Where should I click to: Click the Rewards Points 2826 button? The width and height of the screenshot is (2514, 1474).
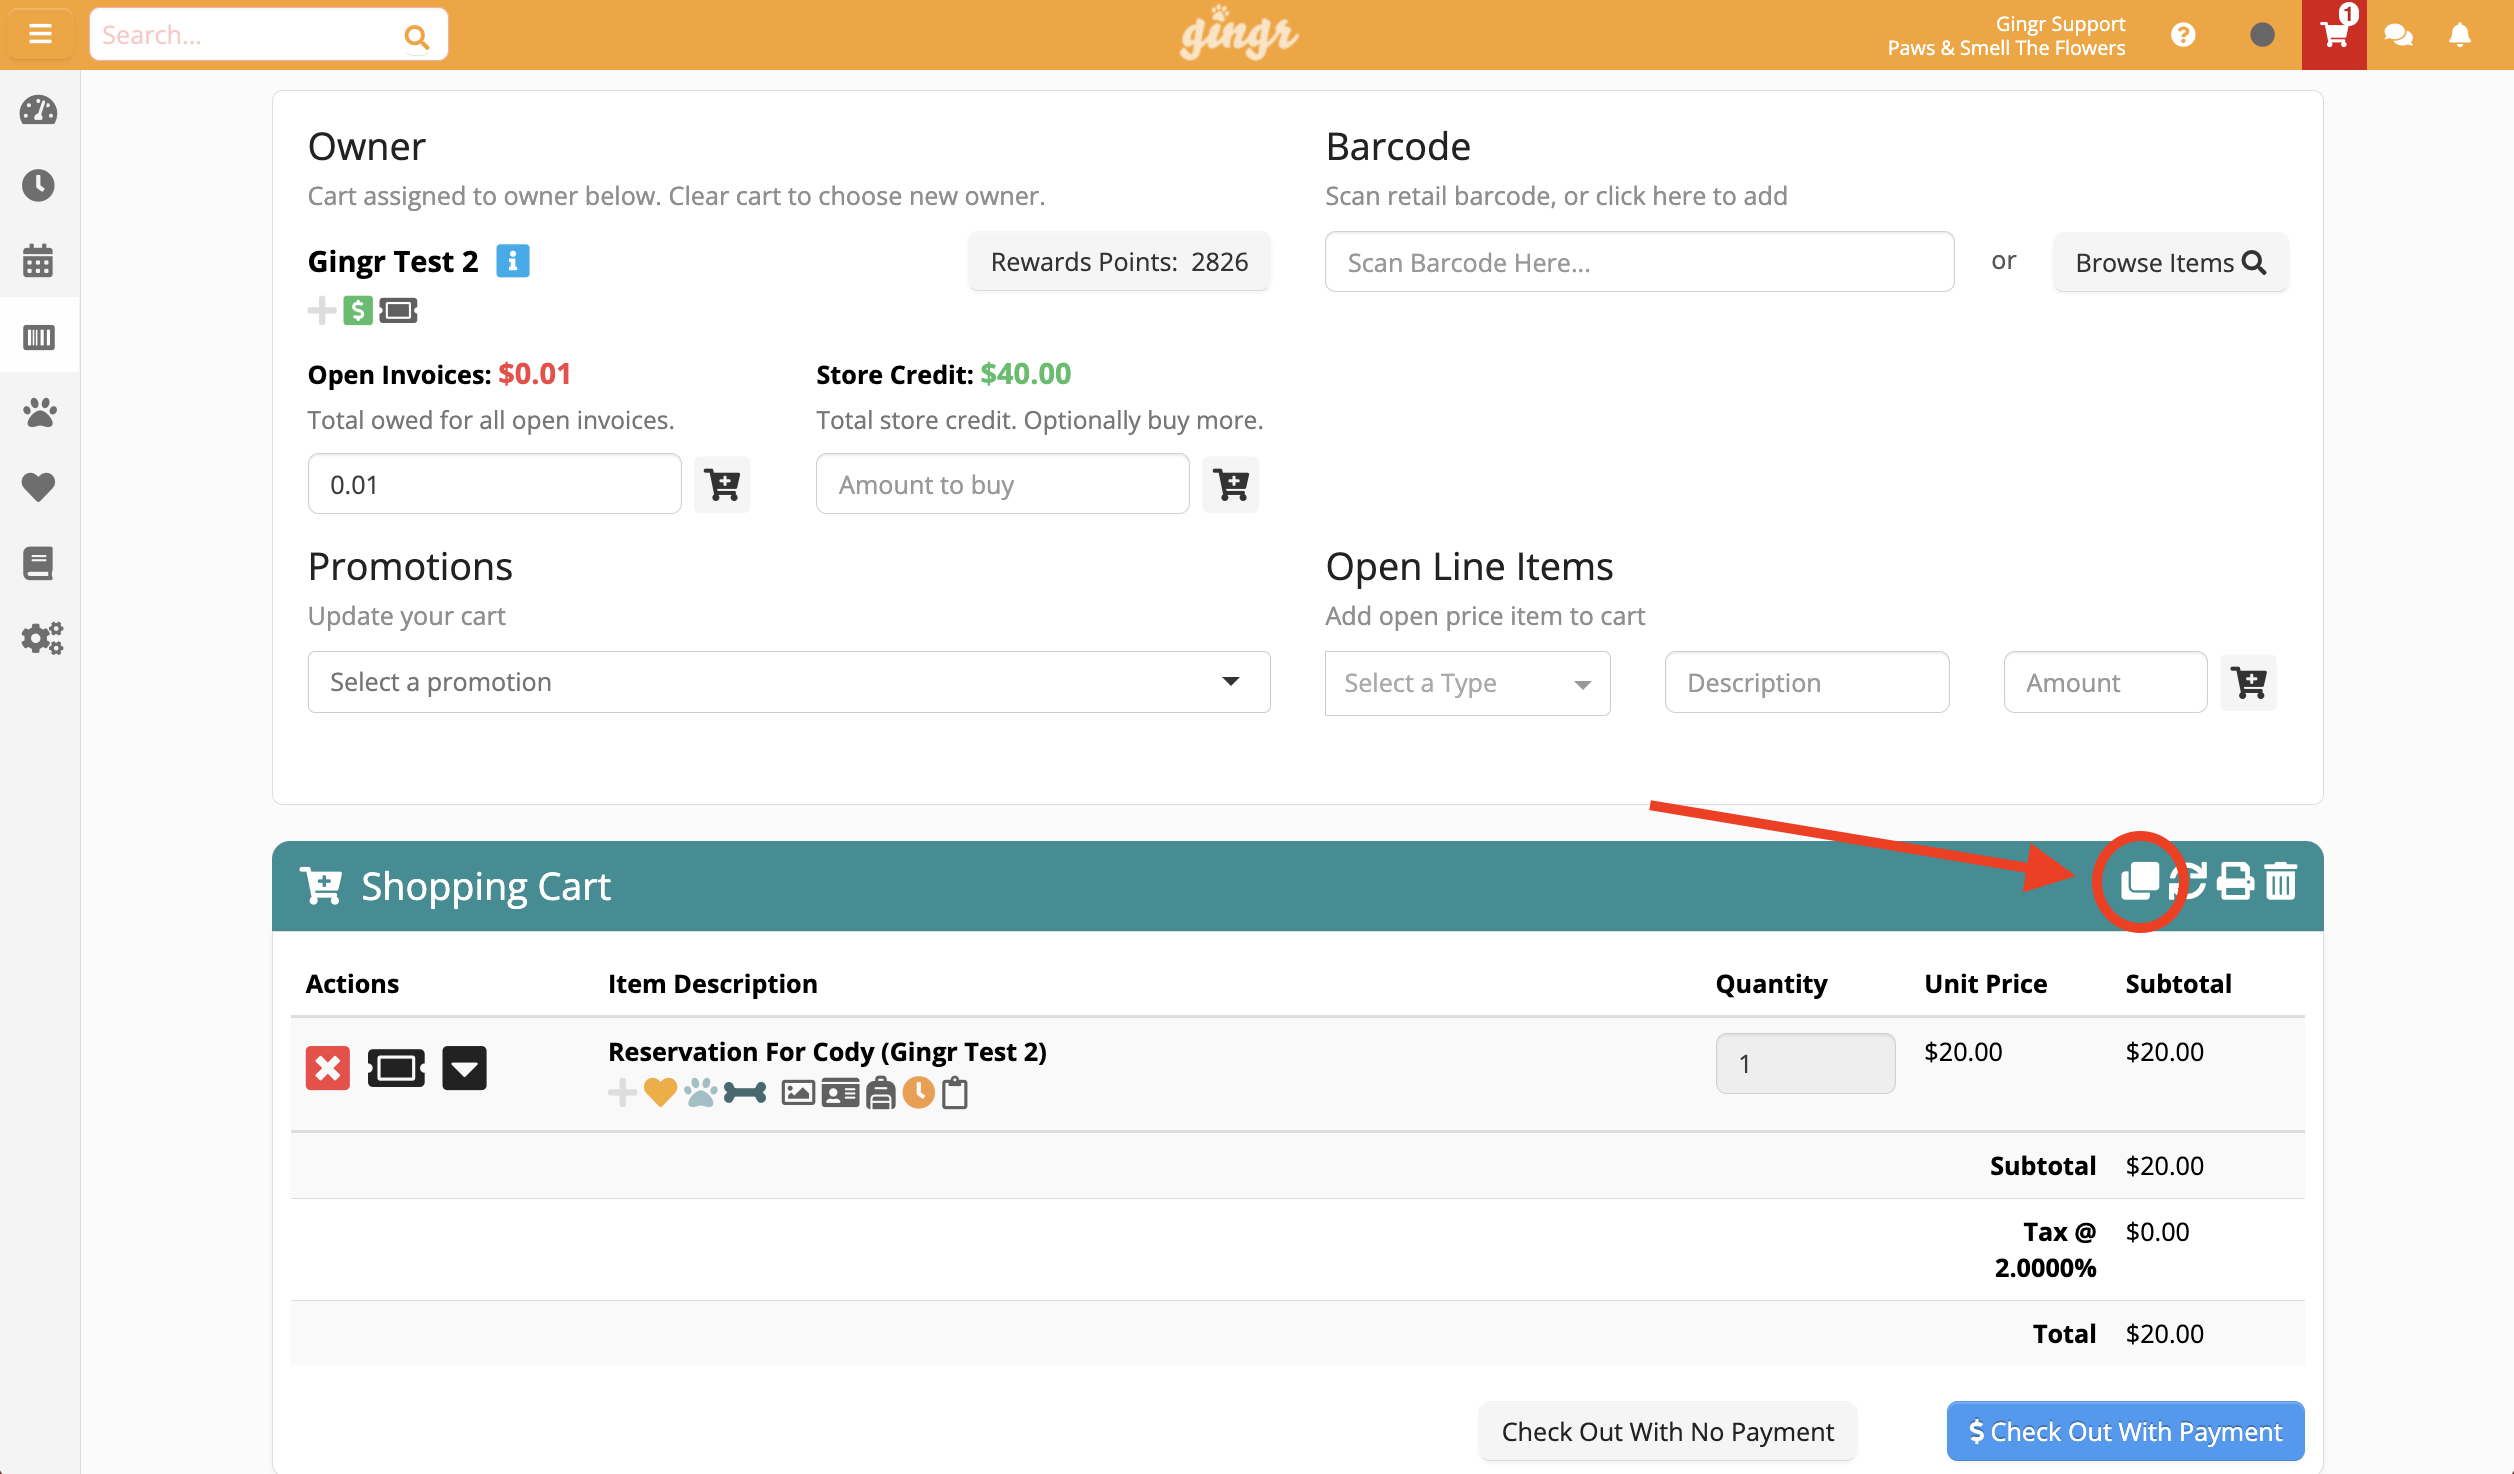(1119, 261)
